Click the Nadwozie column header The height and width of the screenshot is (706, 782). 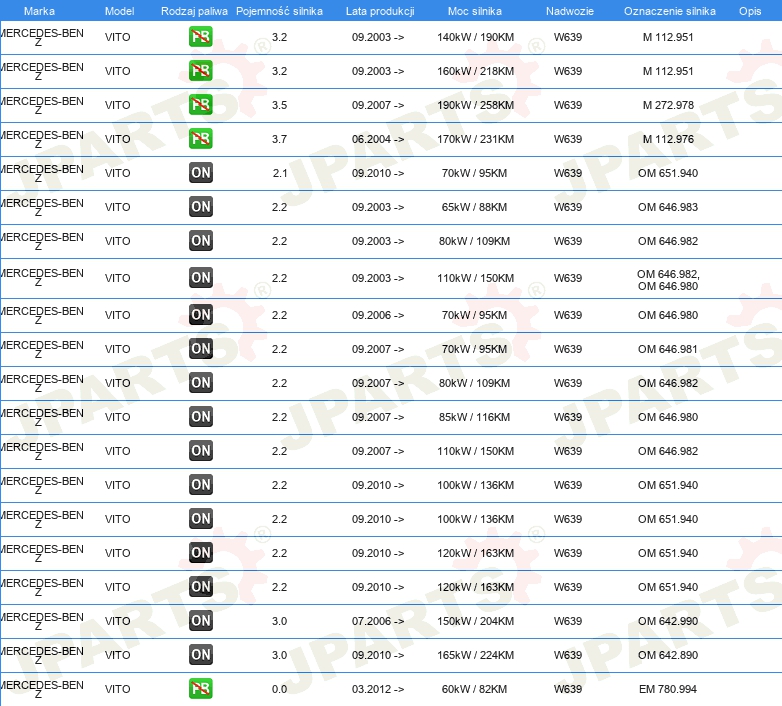(570, 11)
